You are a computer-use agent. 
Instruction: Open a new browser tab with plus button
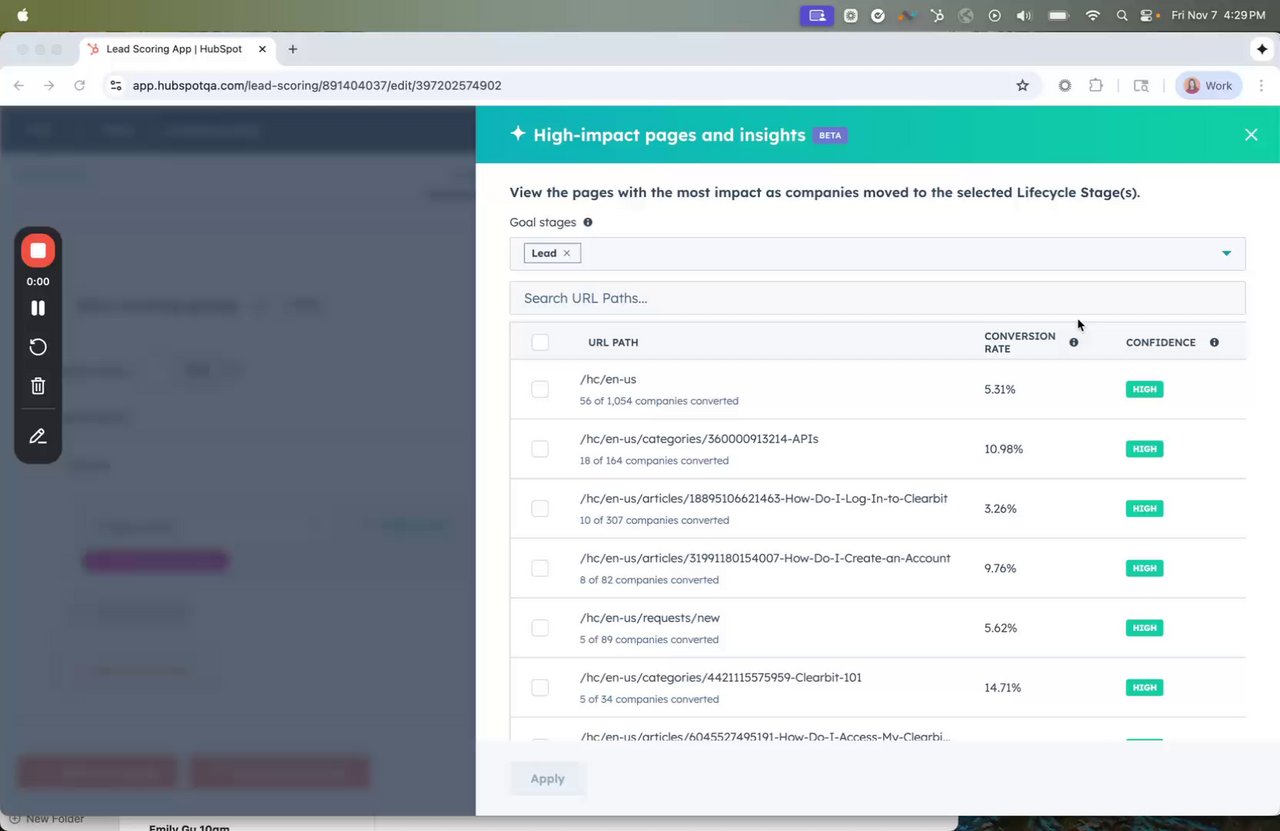pyautogui.click(x=293, y=49)
